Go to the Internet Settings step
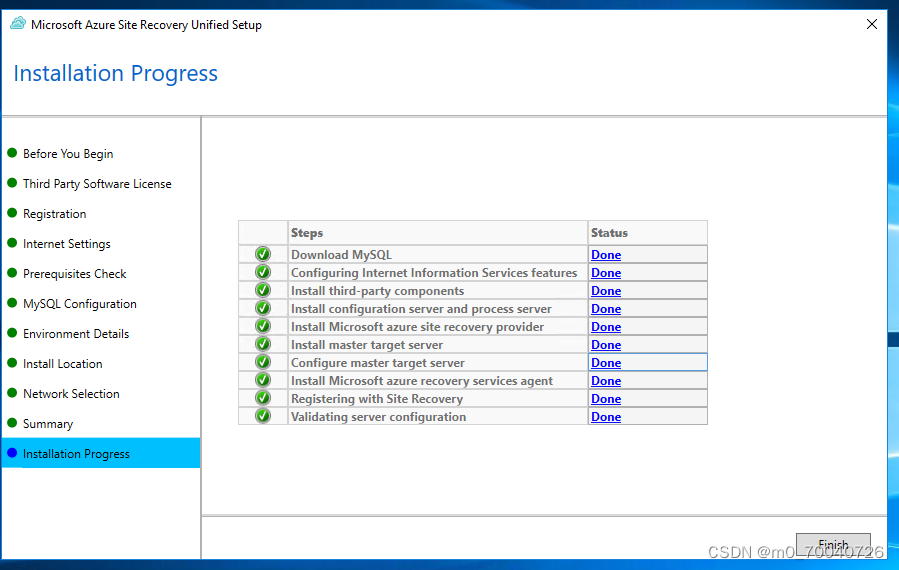 [67, 244]
